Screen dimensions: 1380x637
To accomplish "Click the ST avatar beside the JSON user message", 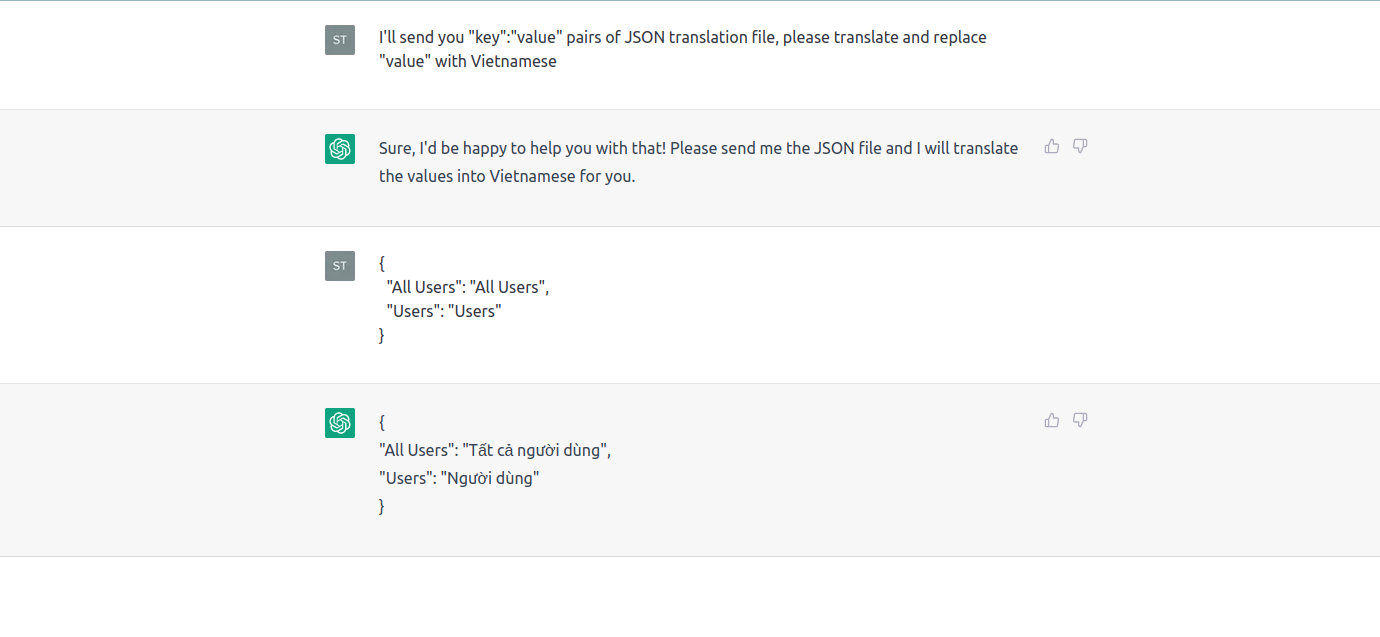I will 340,265.
